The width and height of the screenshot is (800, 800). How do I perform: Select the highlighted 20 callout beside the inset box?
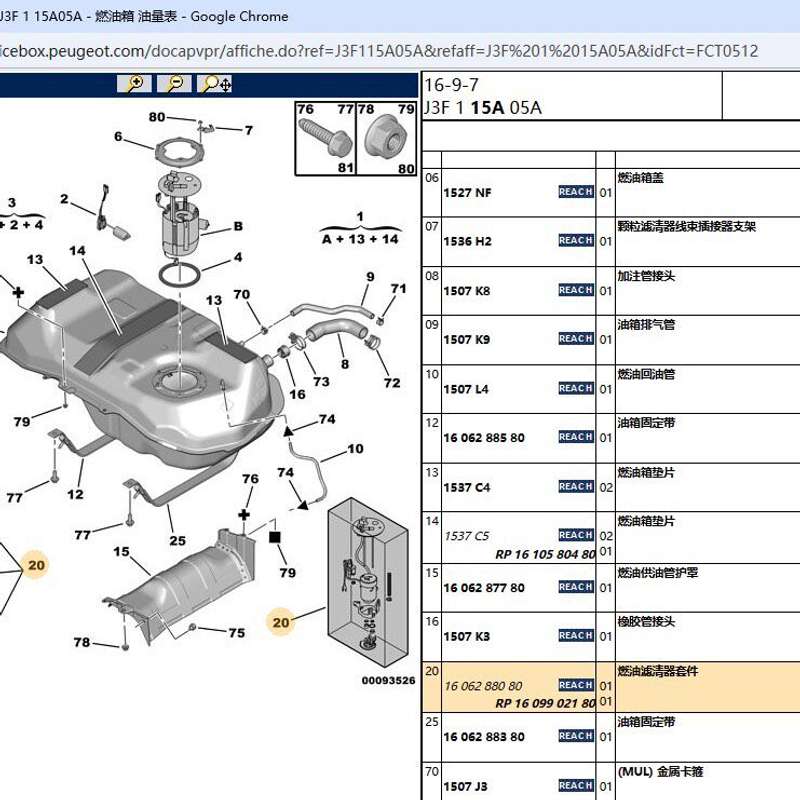[281, 622]
